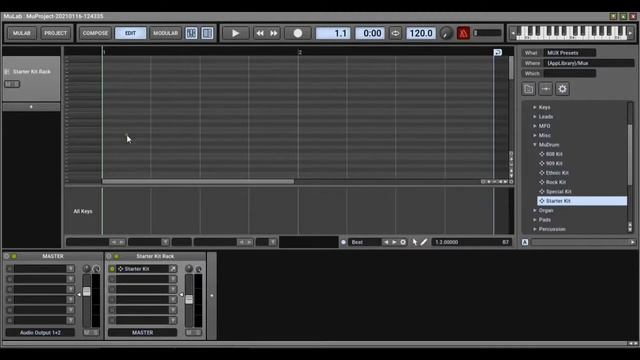Select the pencil draw tool
Image resolution: width=640 pixels, height=360 pixels.
pos(424,242)
